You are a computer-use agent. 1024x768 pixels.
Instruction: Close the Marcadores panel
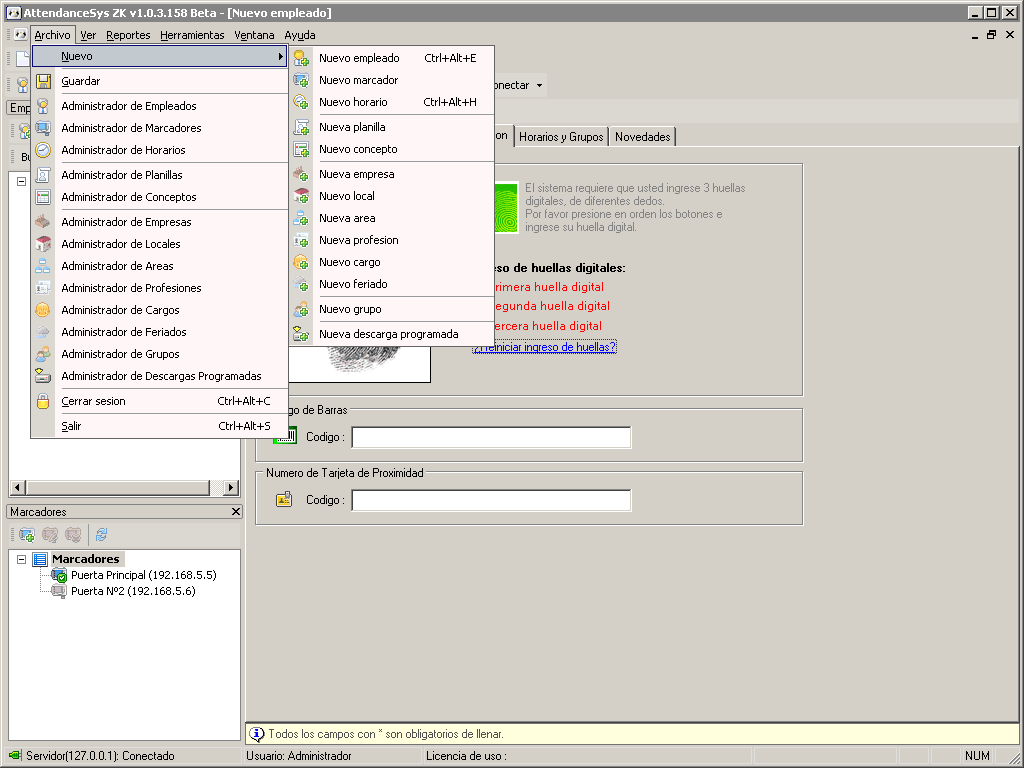pyautogui.click(x=236, y=511)
